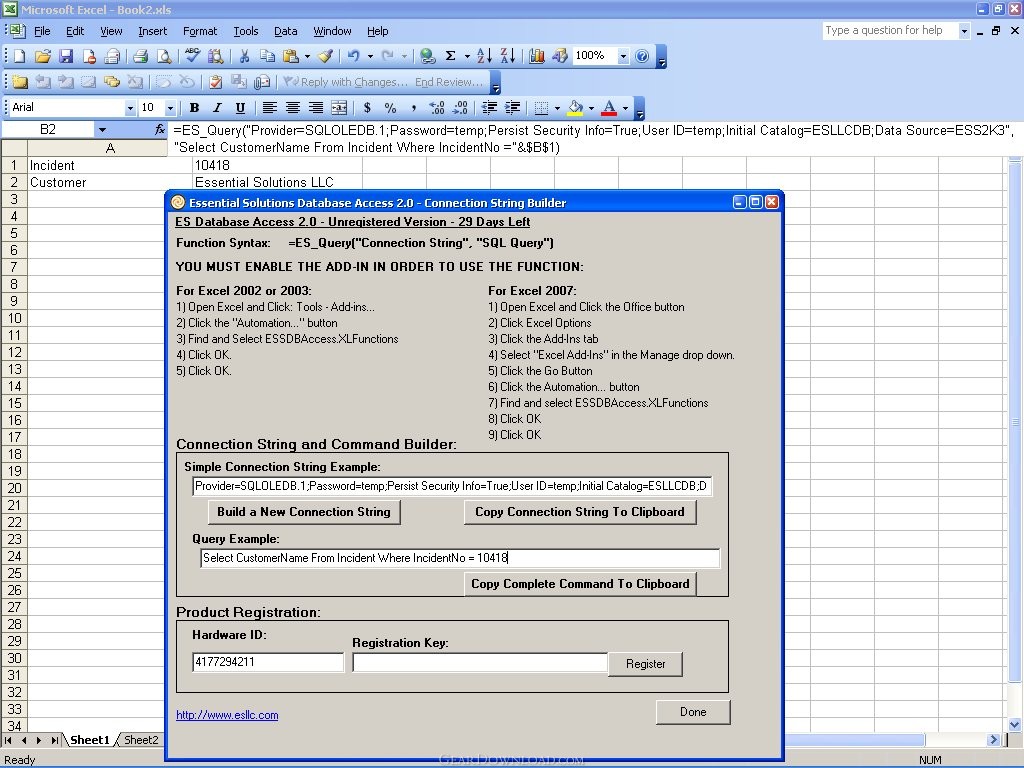Launch the Chart Wizard
The width and height of the screenshot is (1024, 768).
point(537,57)
